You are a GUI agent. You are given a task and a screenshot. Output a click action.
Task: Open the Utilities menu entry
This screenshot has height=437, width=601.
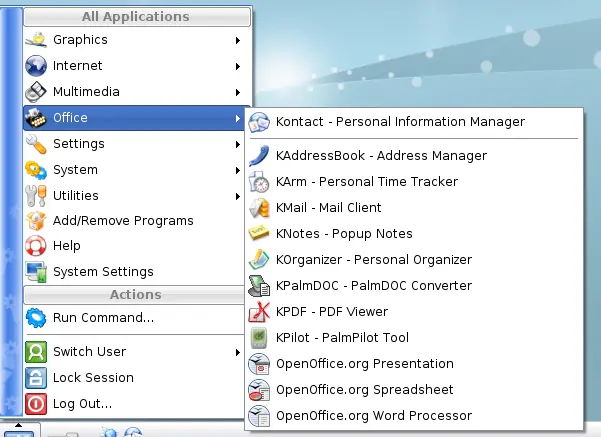click(134, 196)
